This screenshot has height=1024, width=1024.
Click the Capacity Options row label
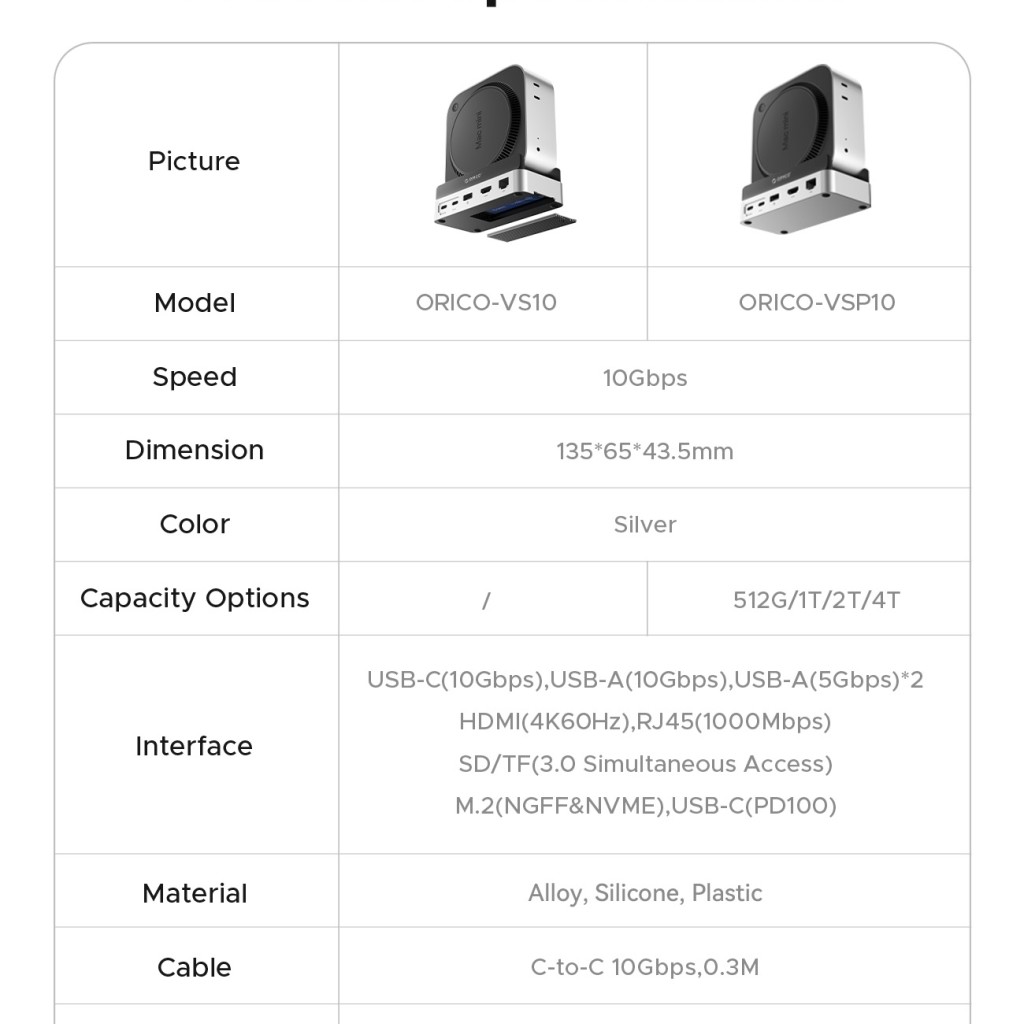click(x=195, y=598)
